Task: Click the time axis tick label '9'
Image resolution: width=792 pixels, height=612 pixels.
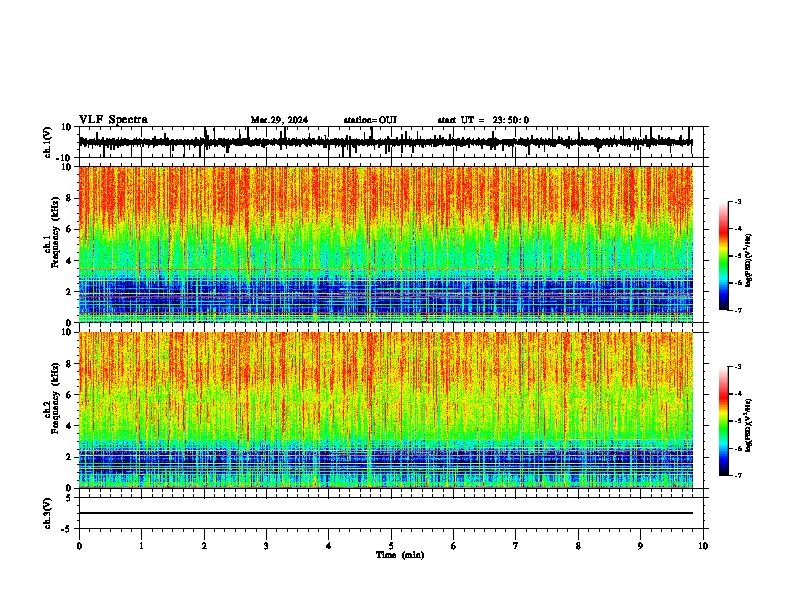Action: [x=640, y=546]
